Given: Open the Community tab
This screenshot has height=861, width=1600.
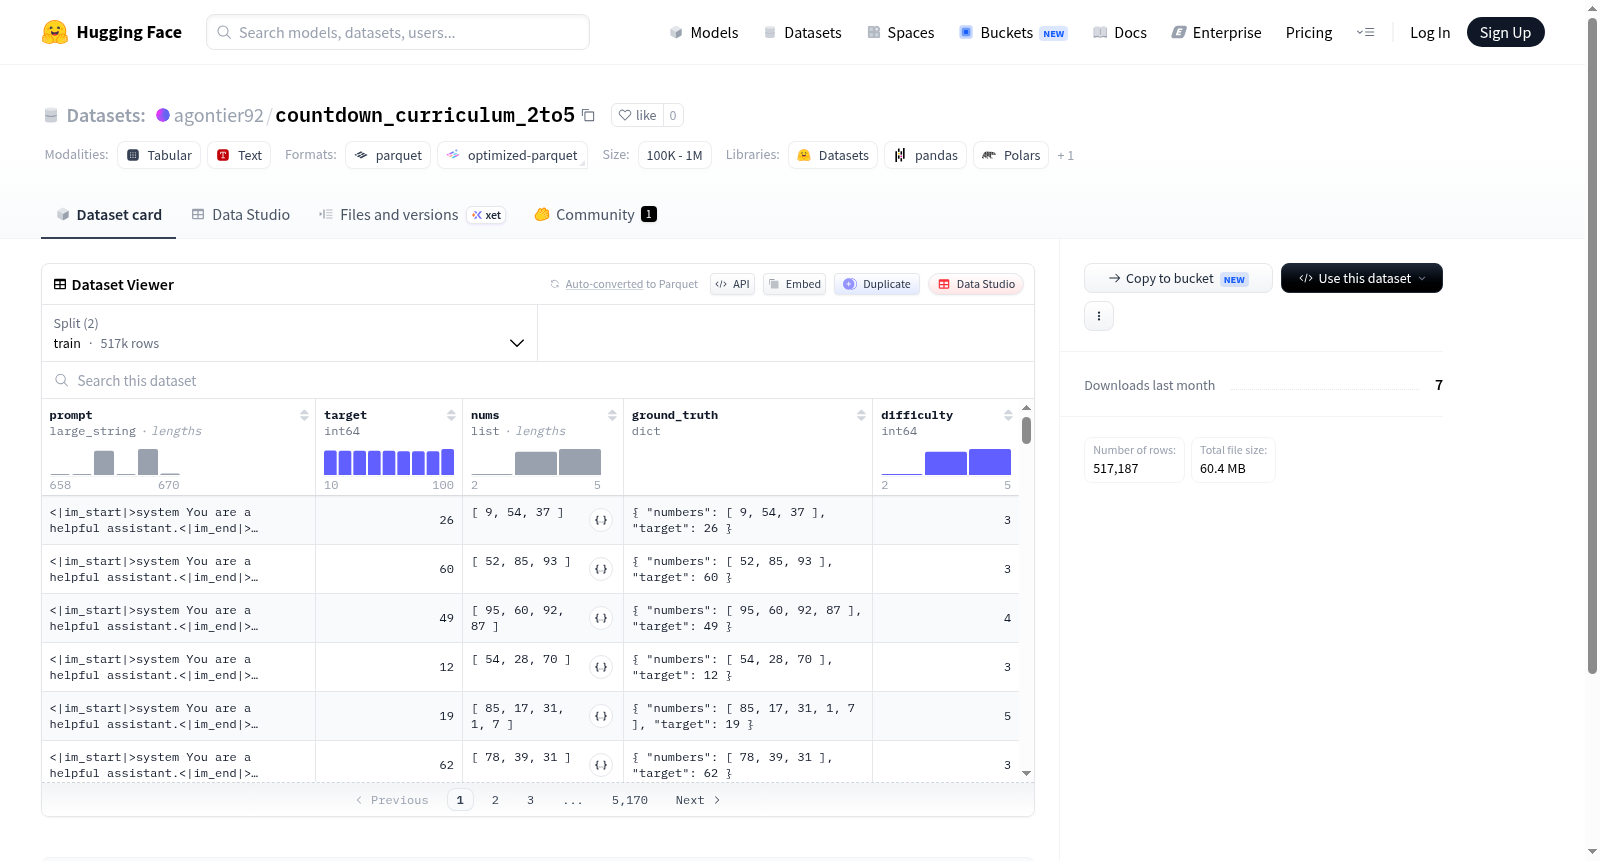Looking at the screenshot, I should tap(596, 215).
